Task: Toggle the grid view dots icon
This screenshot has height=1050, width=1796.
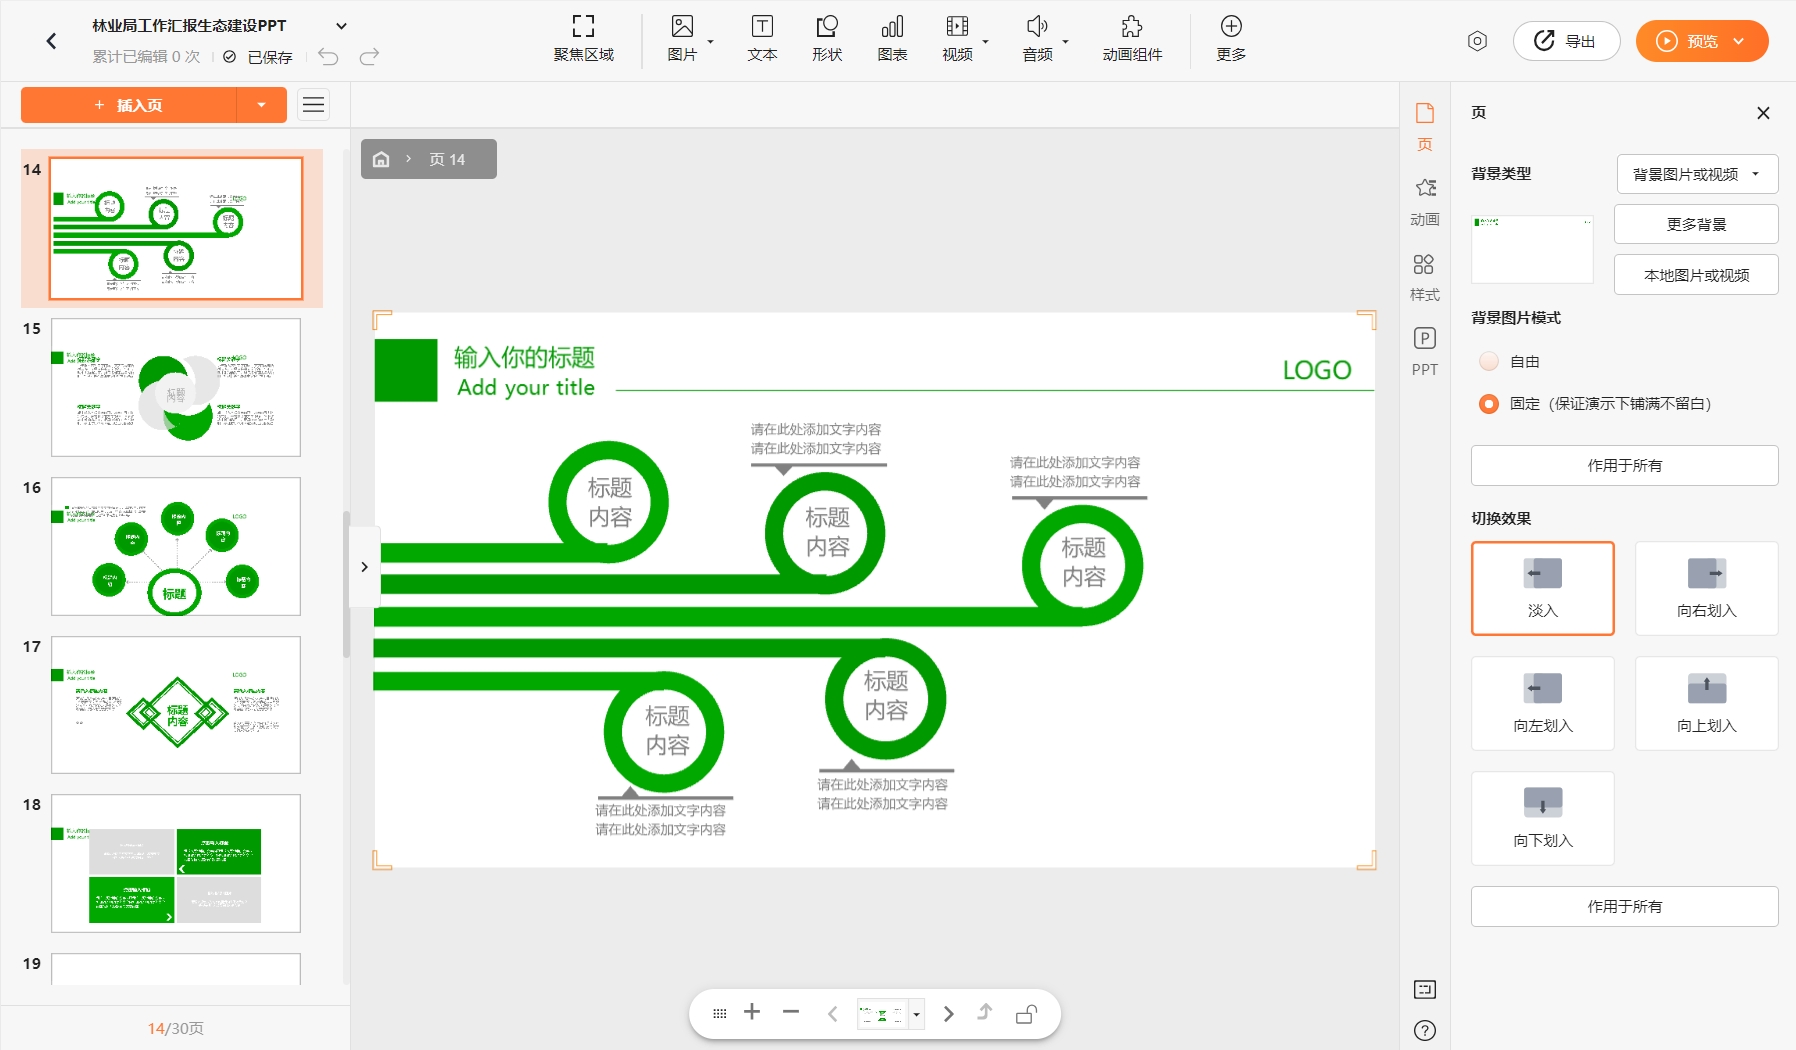Action: click(x=720, y=1014)
